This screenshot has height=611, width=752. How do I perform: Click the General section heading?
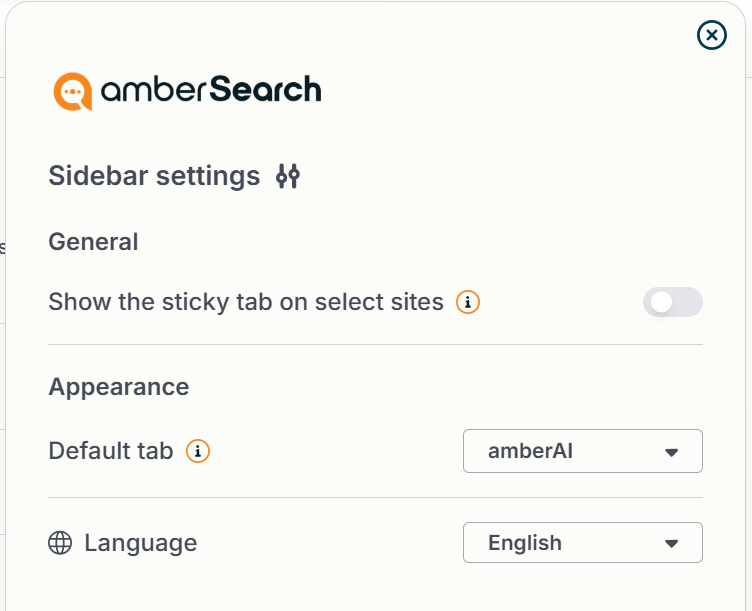point(93,241)
